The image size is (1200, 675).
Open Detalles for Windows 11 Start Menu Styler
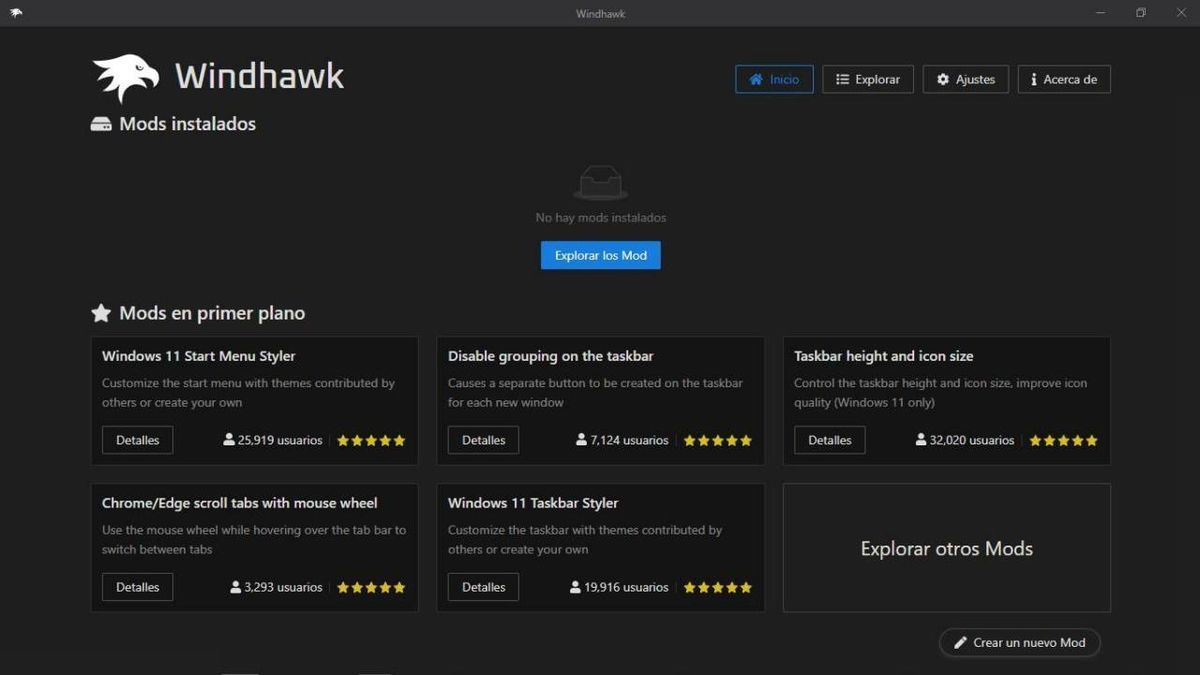point(137,440)
